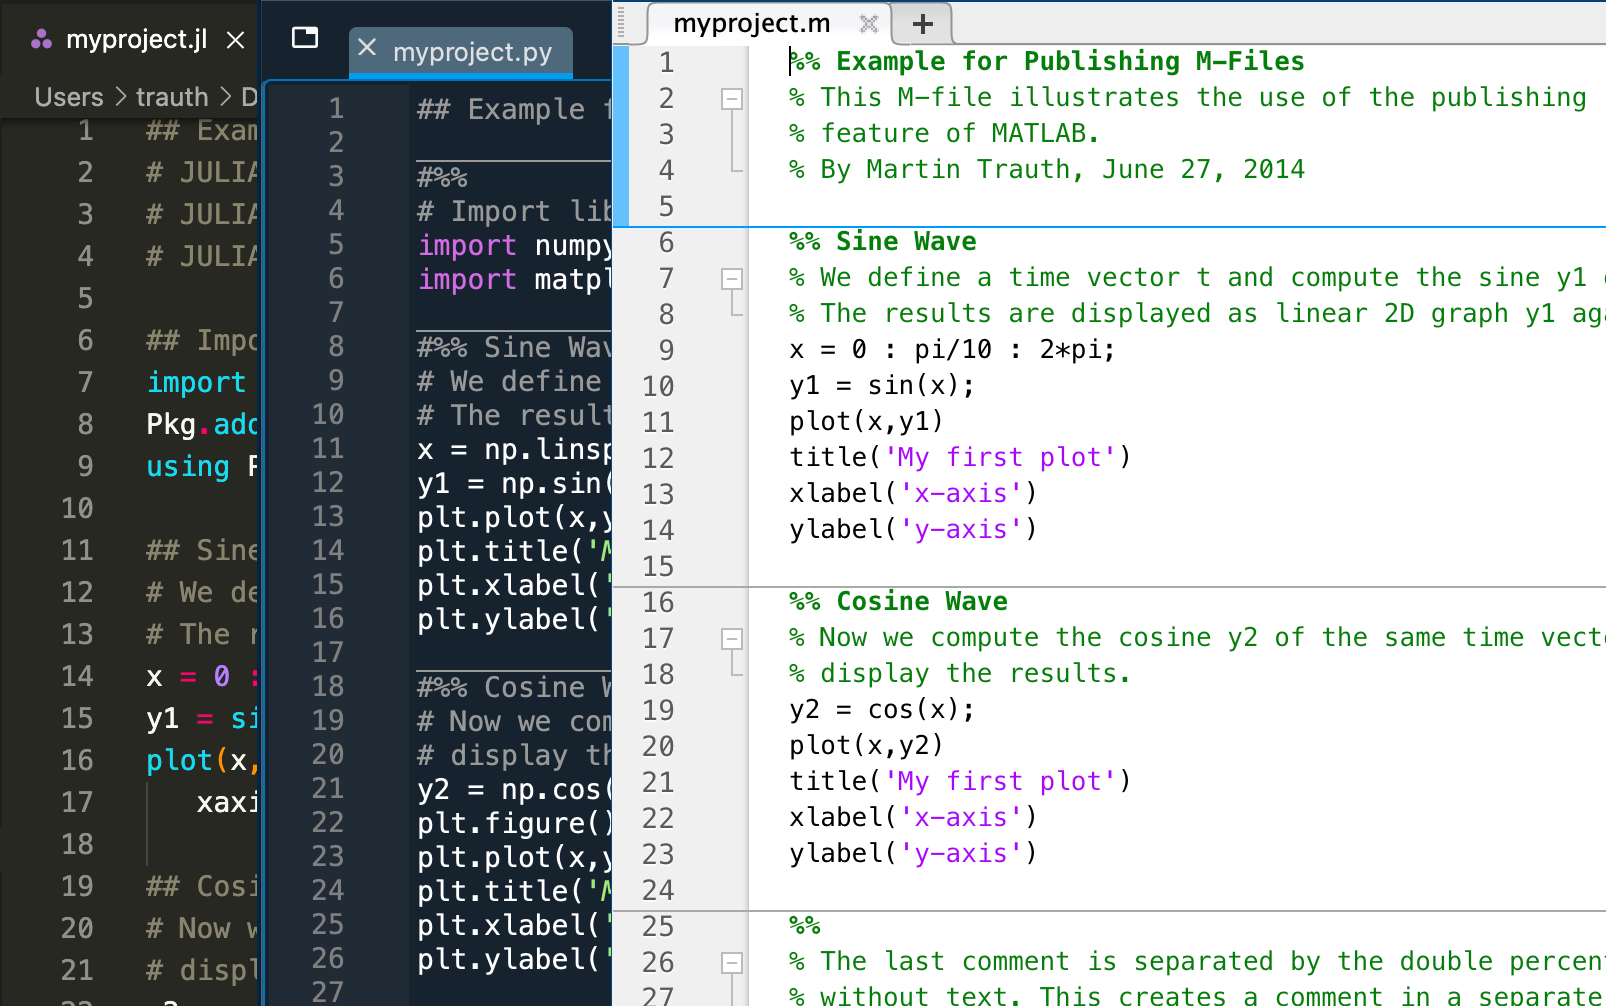This screenshot has height=1006, width=1606.
Task: Fold the Cosine Wave comment block at line 17
Action: pyautogui.click(x=732, y=639)
